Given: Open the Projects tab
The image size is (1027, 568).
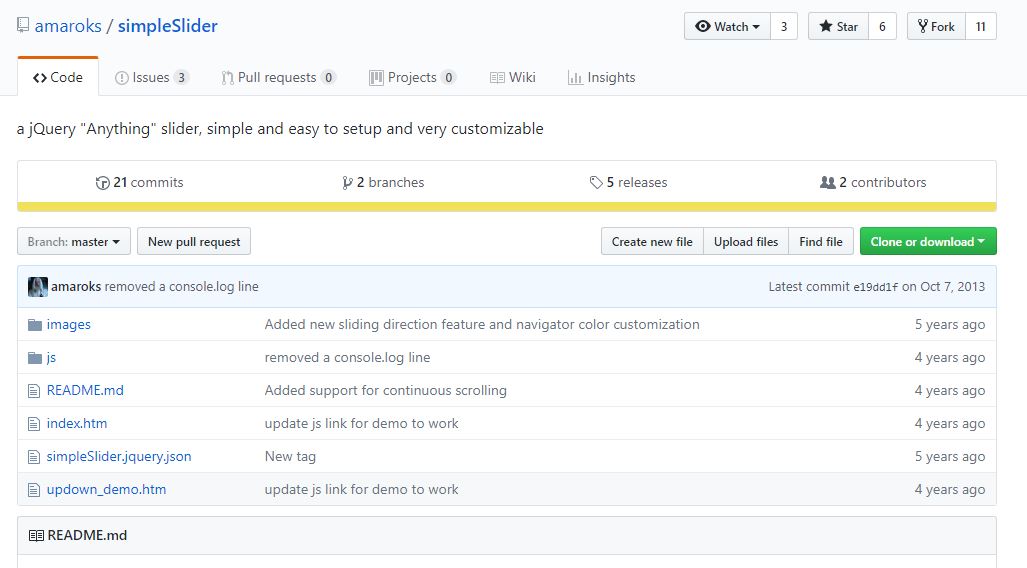Looking at the screenshot, I should coord(413,77).
